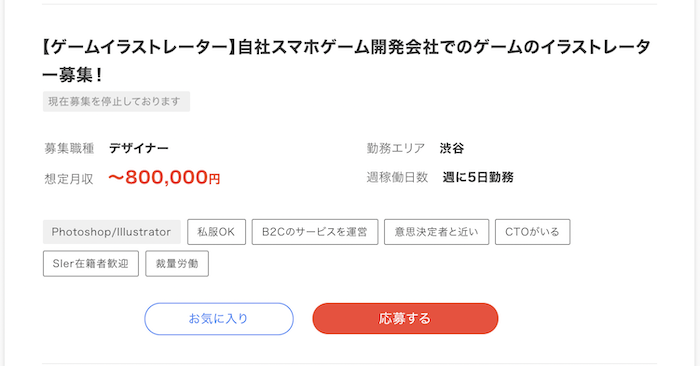Click the デザイナー job category value
The image size is (700, 366).
(139, 148)
